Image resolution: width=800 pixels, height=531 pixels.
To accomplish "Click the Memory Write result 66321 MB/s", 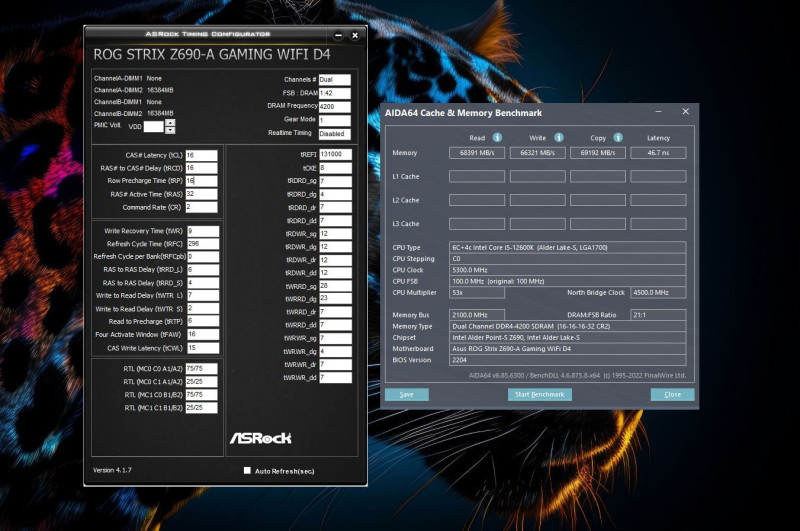I will coord(537,153).
